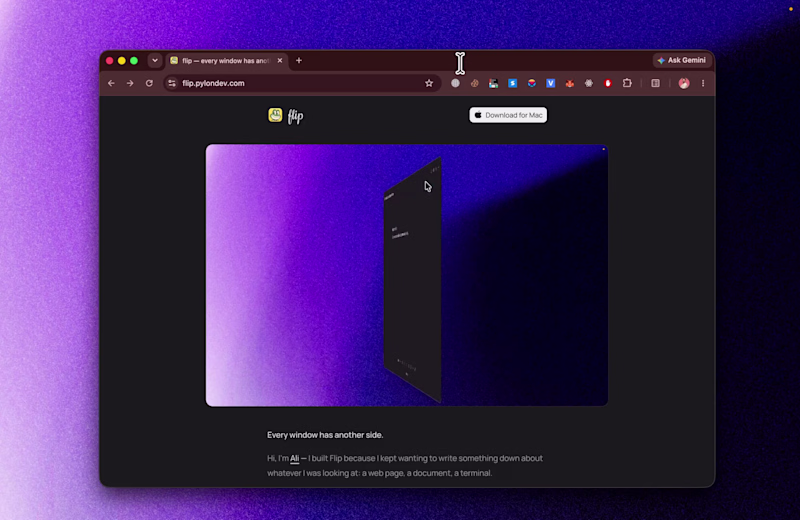800x520 pixels.
Task: Open the Extensions puzzle piece menu
Action: (627, 83)
